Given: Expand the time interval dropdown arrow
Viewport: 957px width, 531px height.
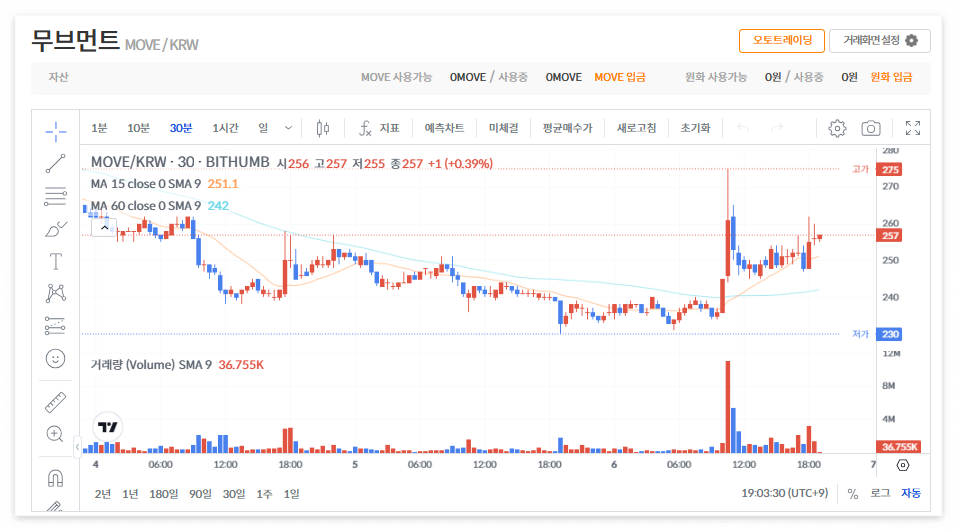Looking at the screenshot, I should click(x=288, y=128).
